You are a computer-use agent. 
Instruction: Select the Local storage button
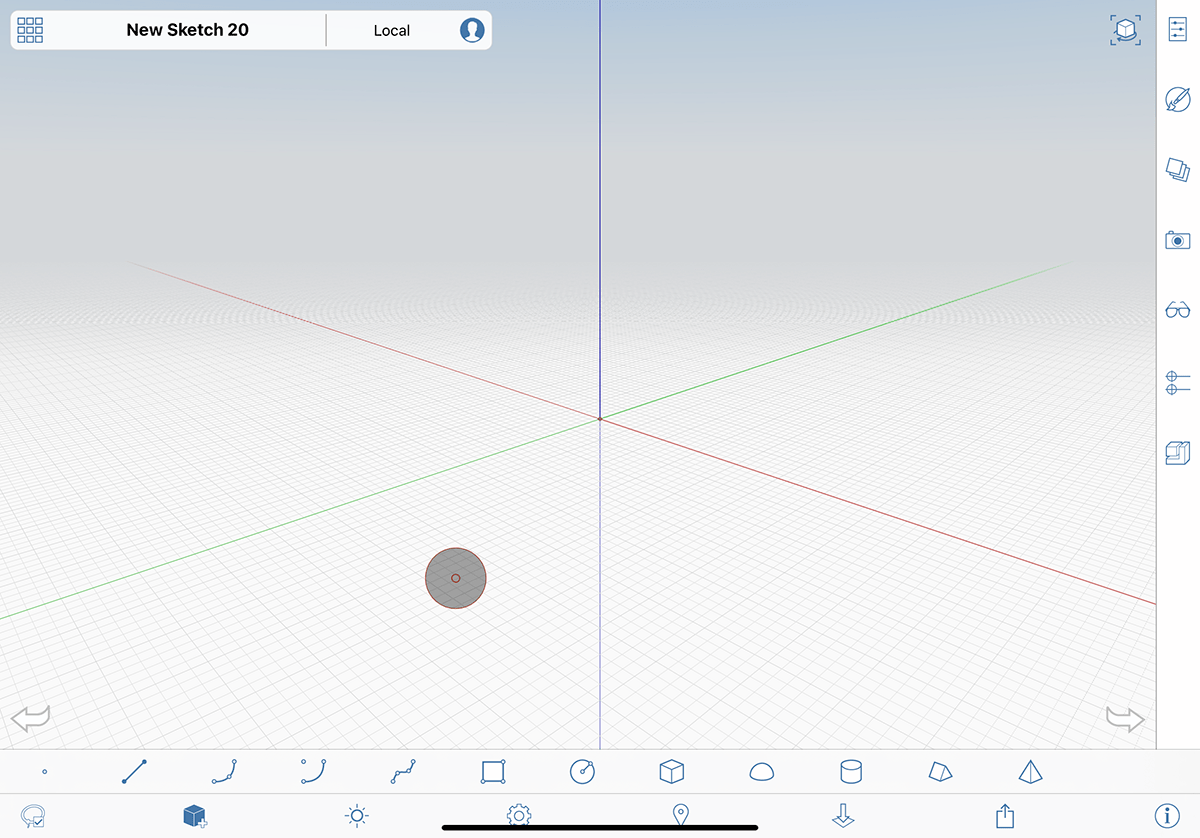(392, 30)
